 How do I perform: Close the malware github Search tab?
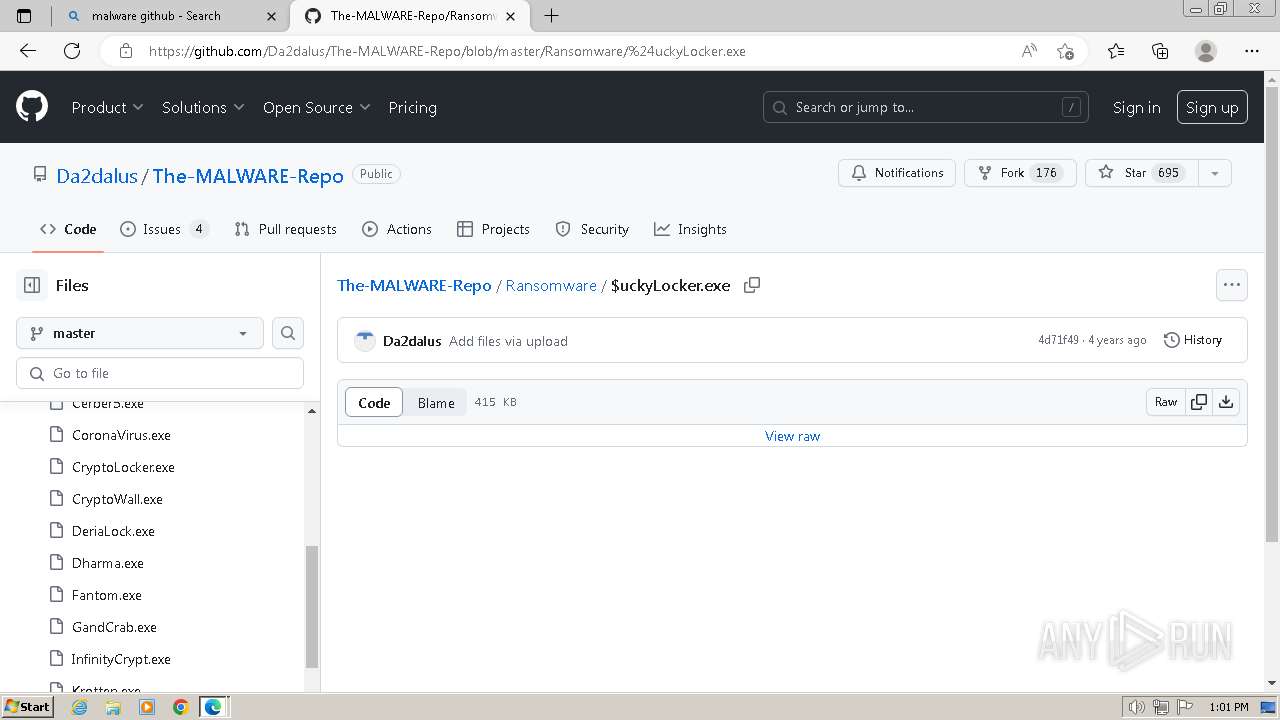(271, 16)
